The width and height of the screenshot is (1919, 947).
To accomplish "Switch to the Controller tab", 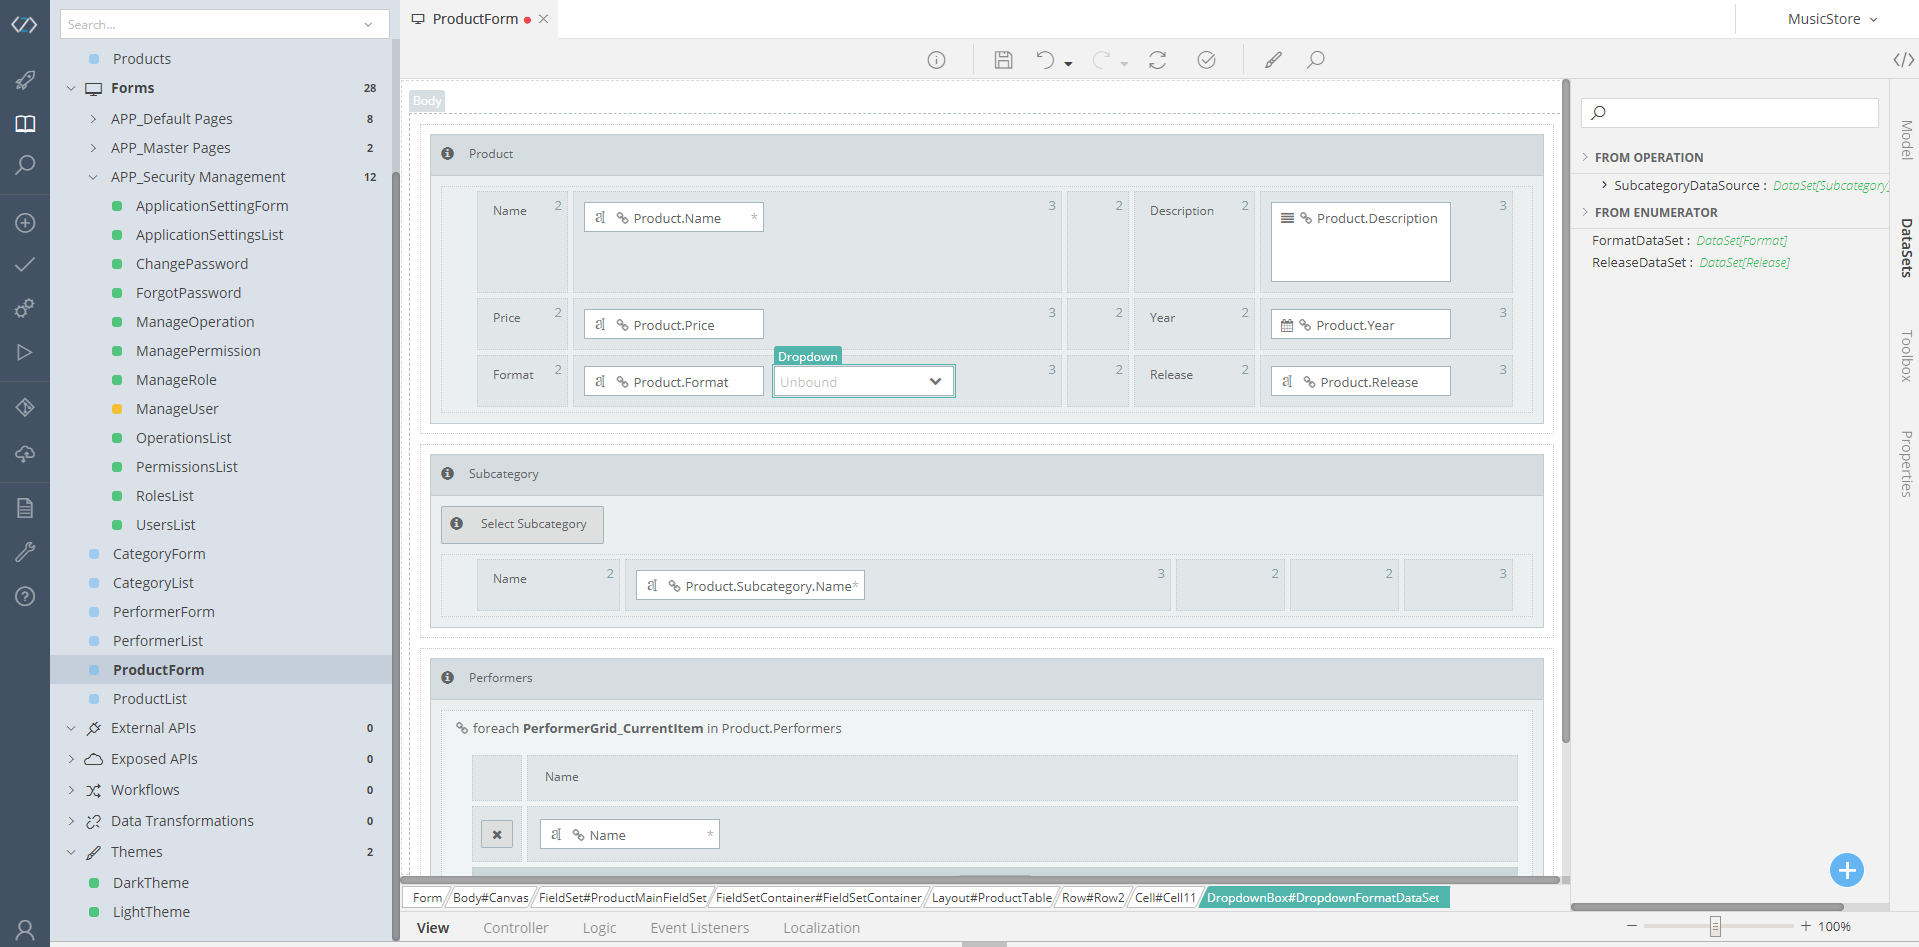I will pos(516,927).
